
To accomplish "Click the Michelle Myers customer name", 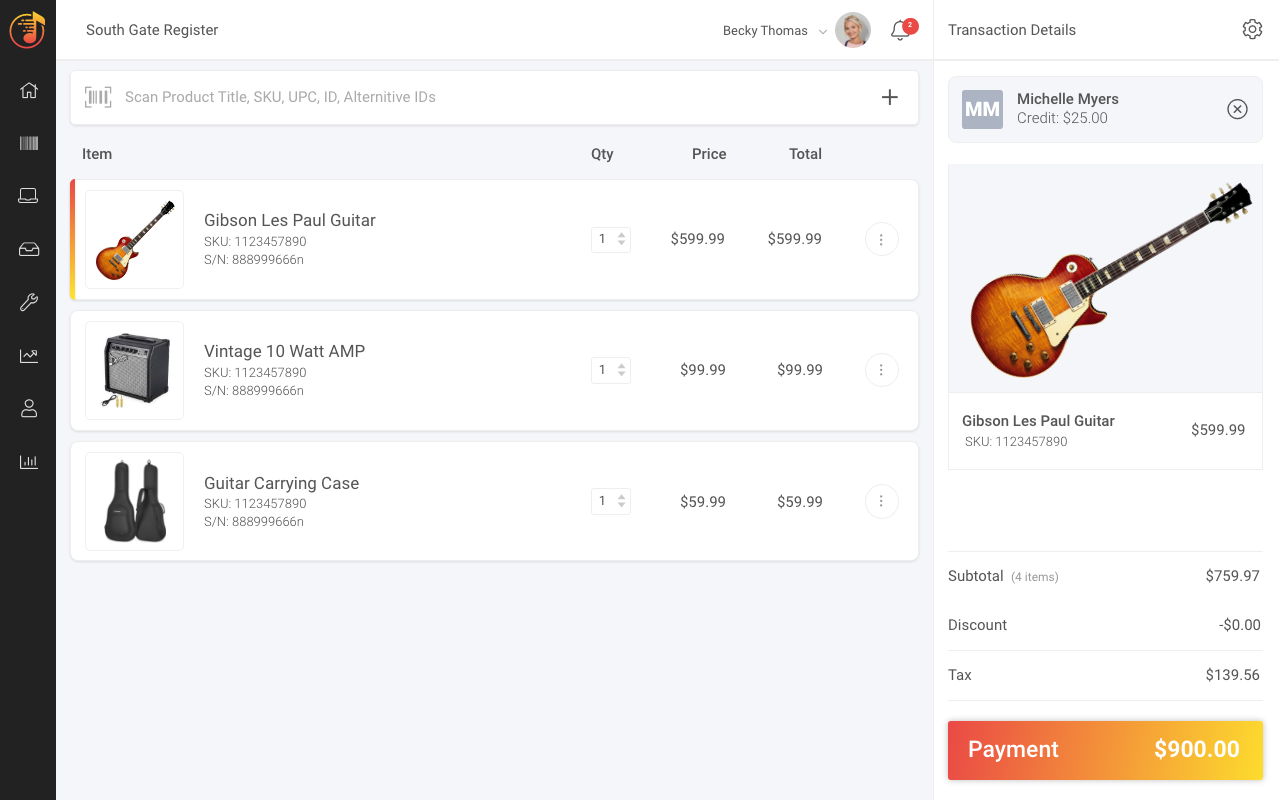I will pos(1068,99).
